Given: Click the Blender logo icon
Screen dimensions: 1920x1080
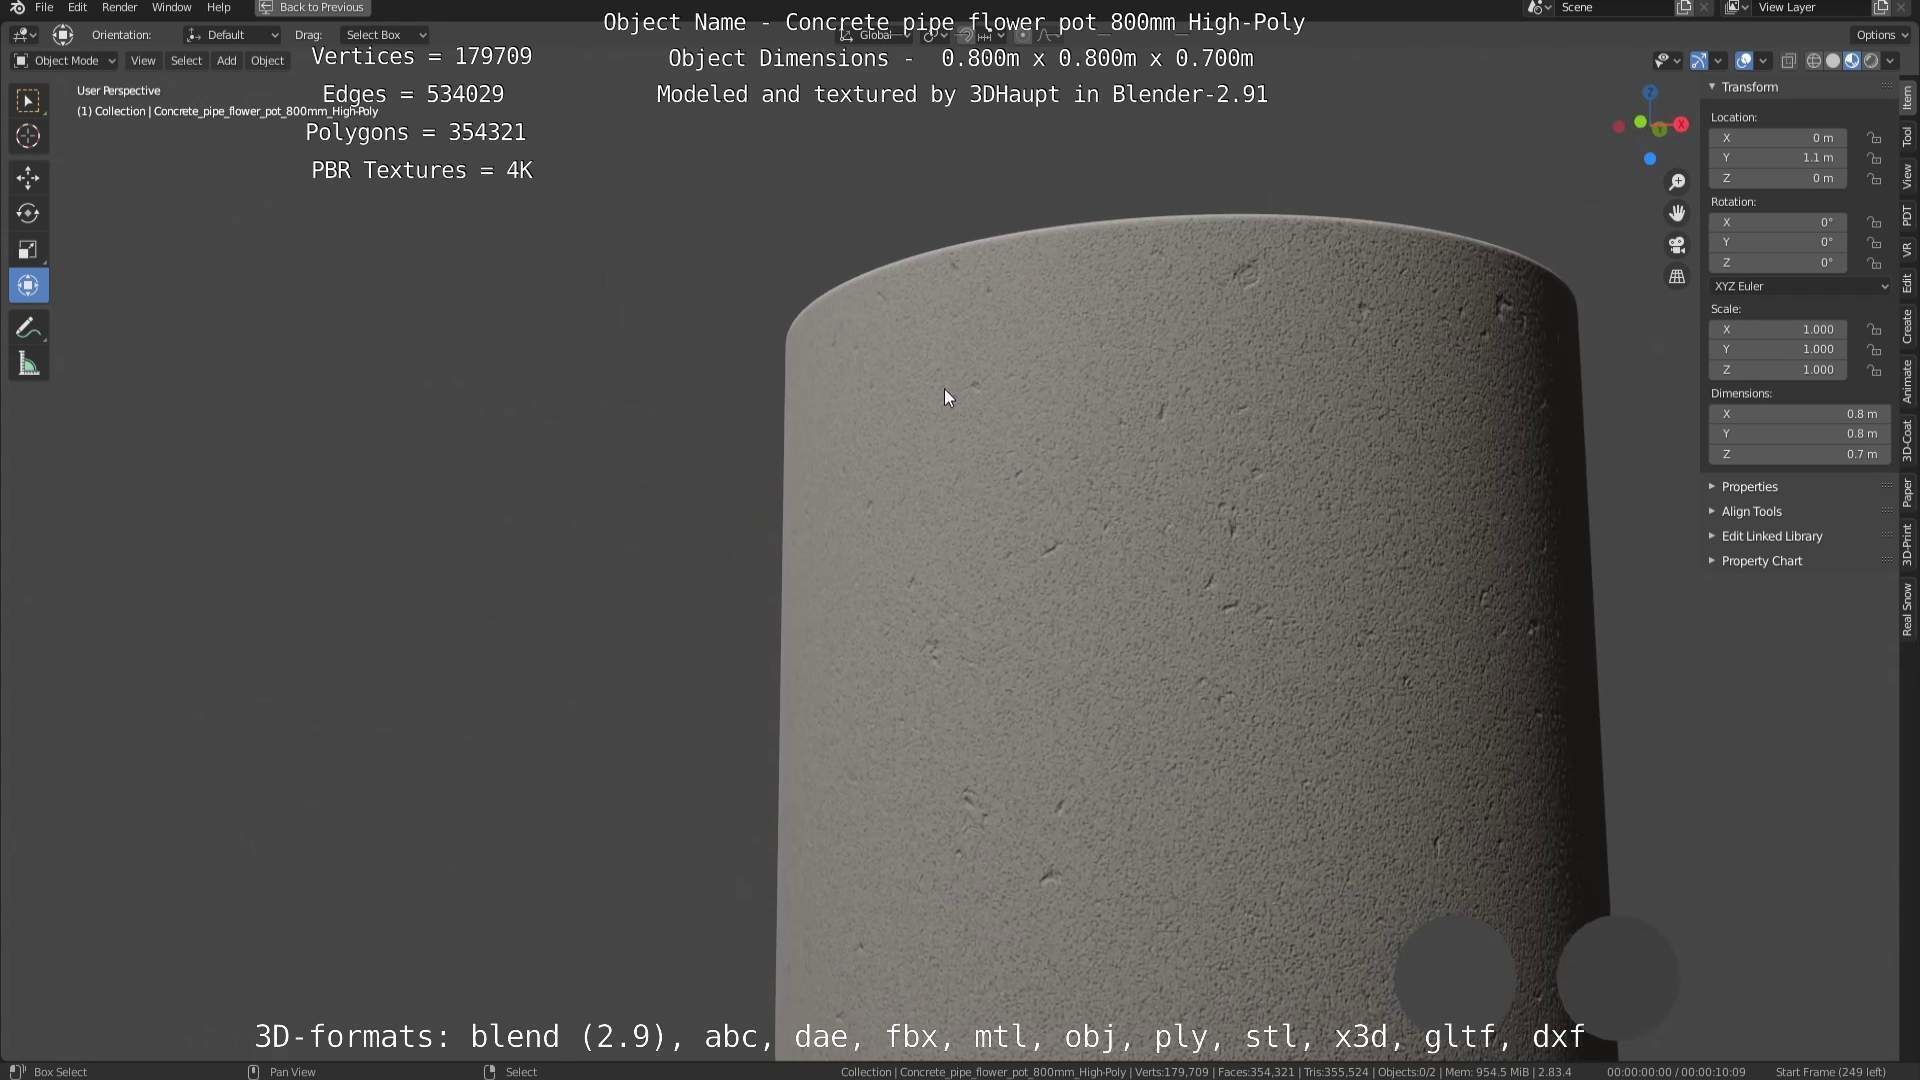Looking at the screenshot, I should pyautogui.click(x=17, y=7).
